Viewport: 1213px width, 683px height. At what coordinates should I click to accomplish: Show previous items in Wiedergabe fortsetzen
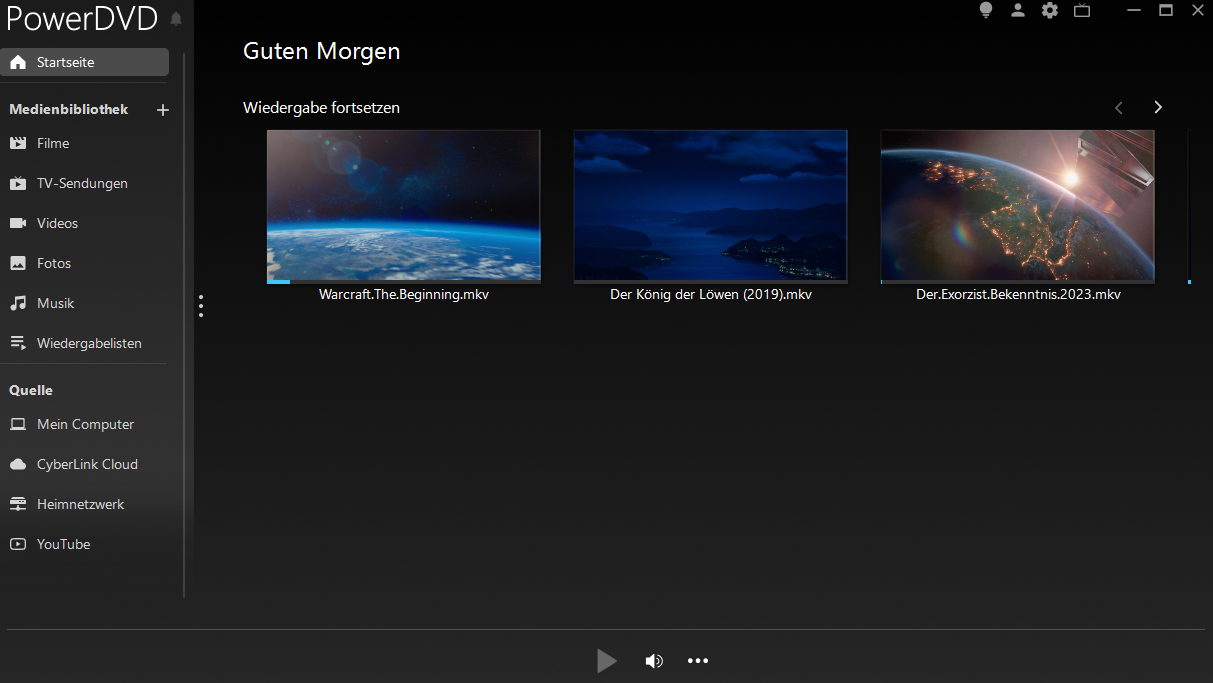[1119, 107]
